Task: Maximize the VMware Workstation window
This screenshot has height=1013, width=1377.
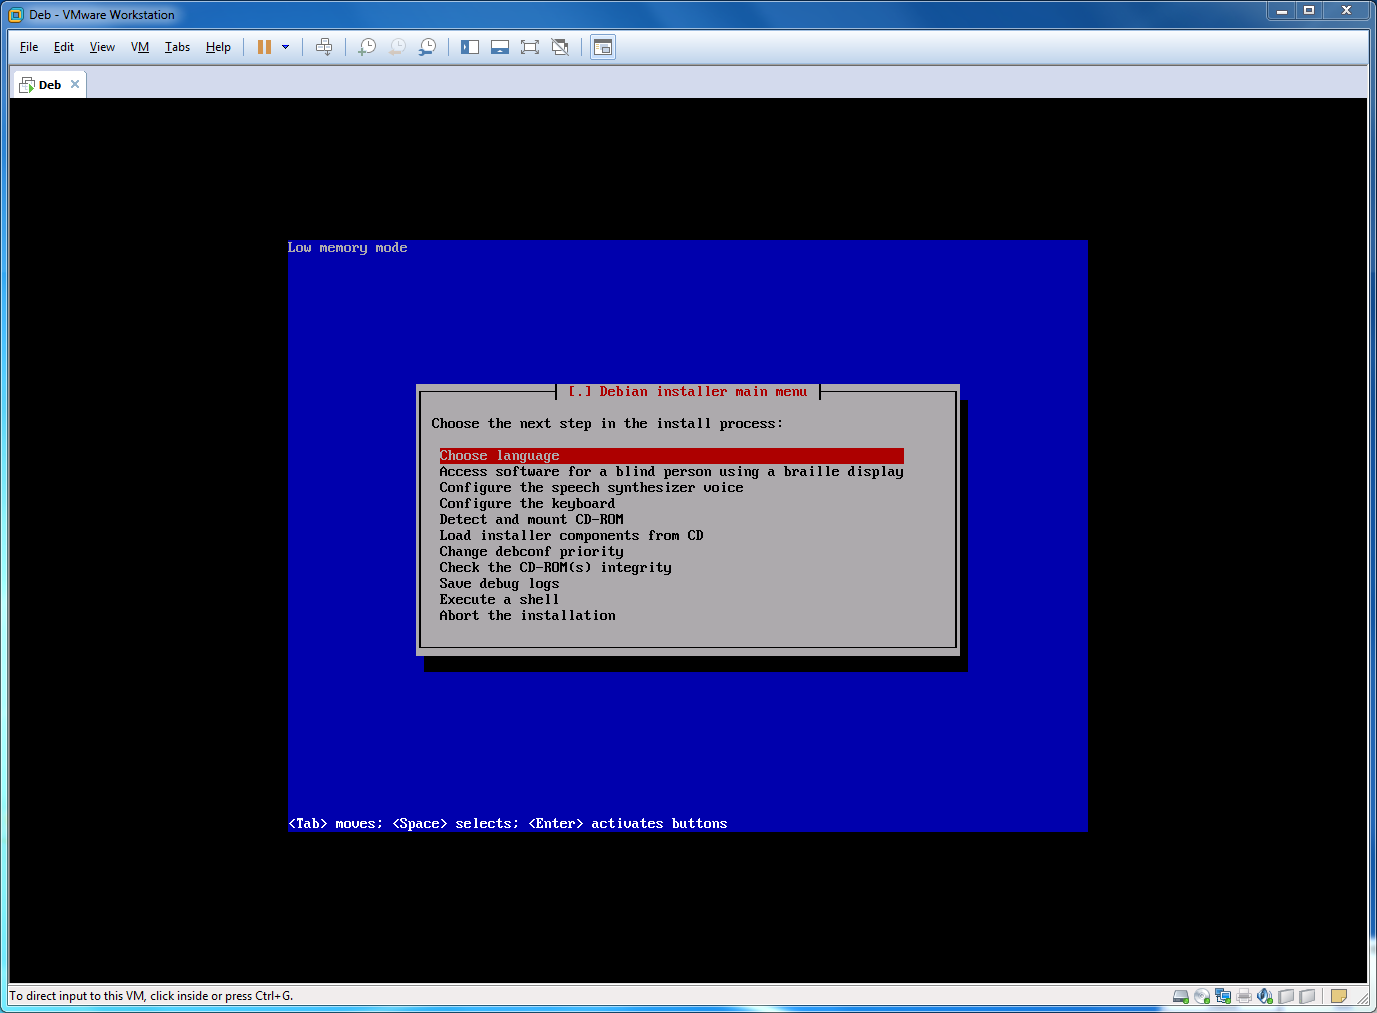Action: [1309, 10]
